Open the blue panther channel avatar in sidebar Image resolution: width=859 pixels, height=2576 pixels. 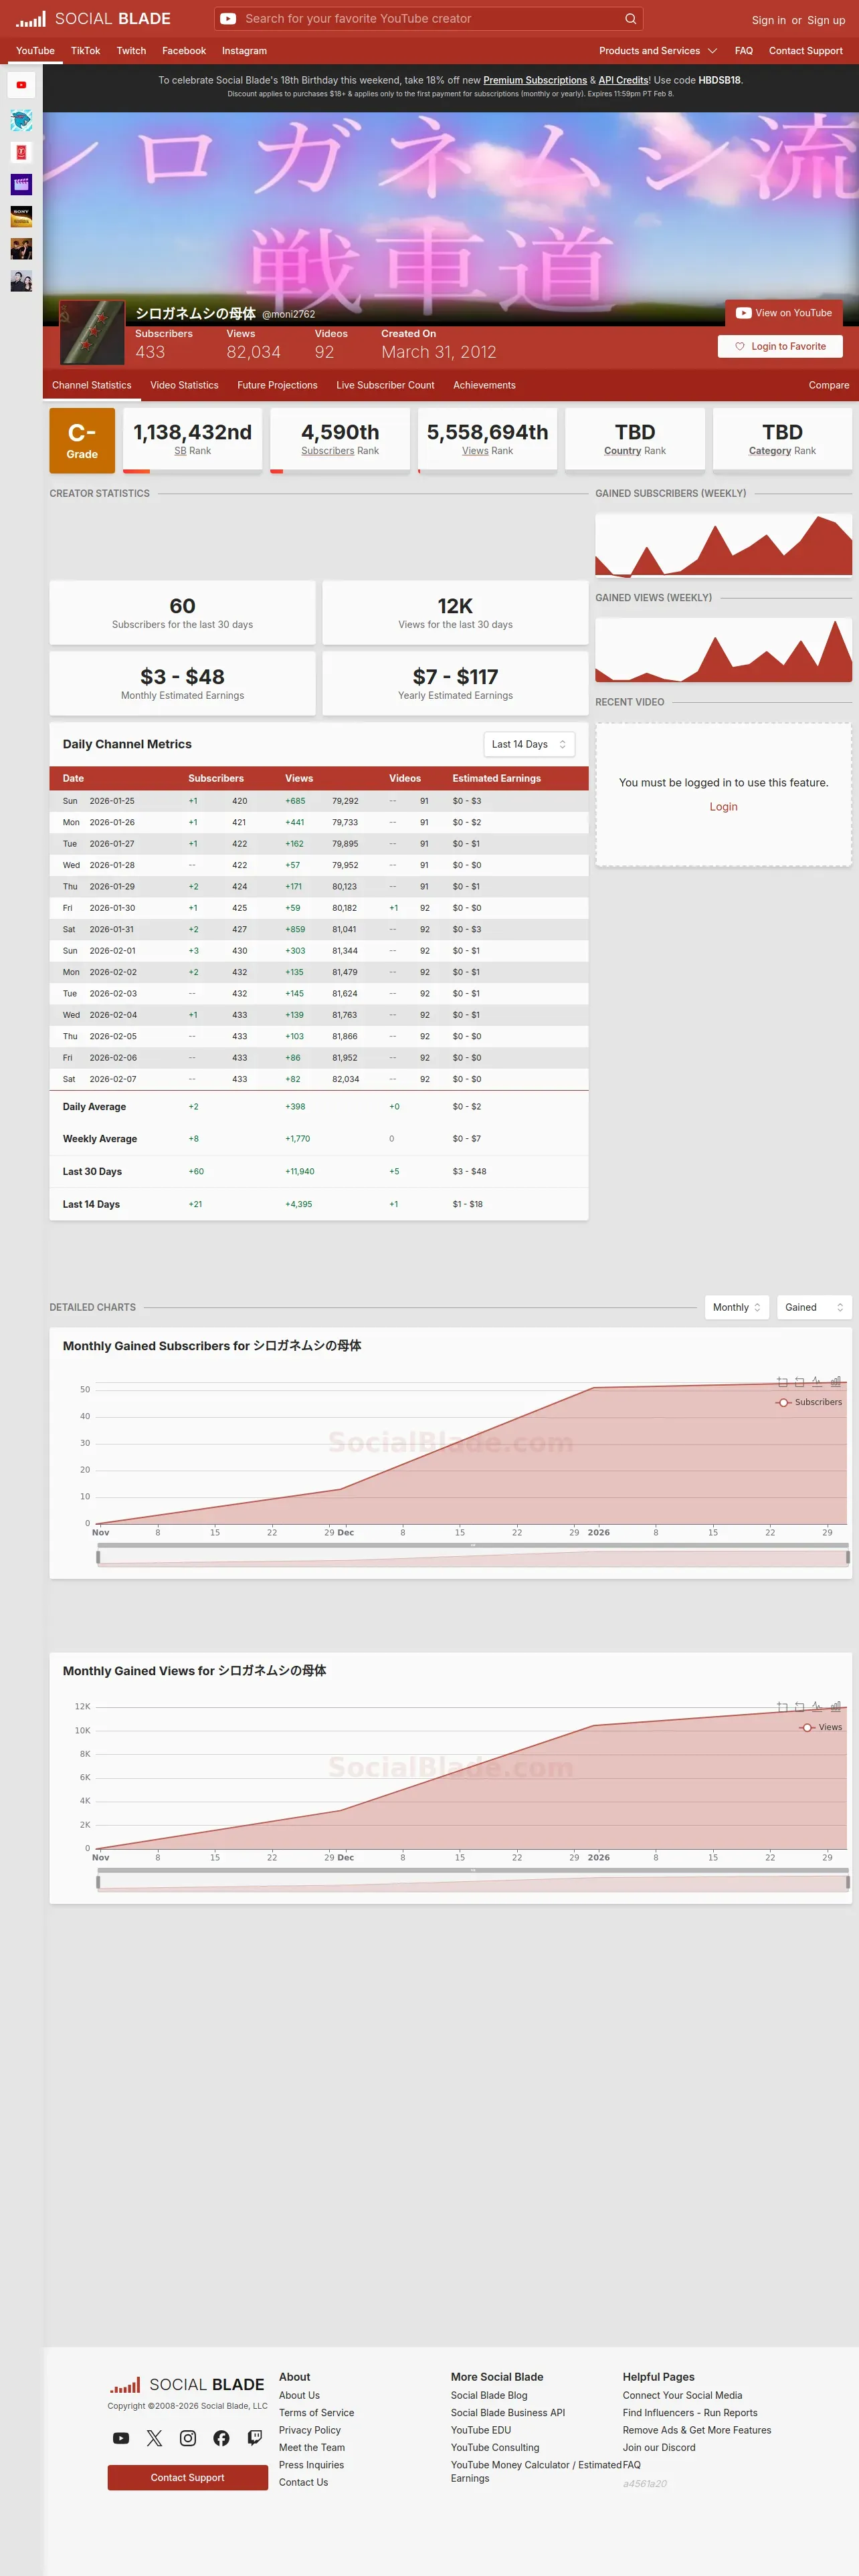pos(21,120)
